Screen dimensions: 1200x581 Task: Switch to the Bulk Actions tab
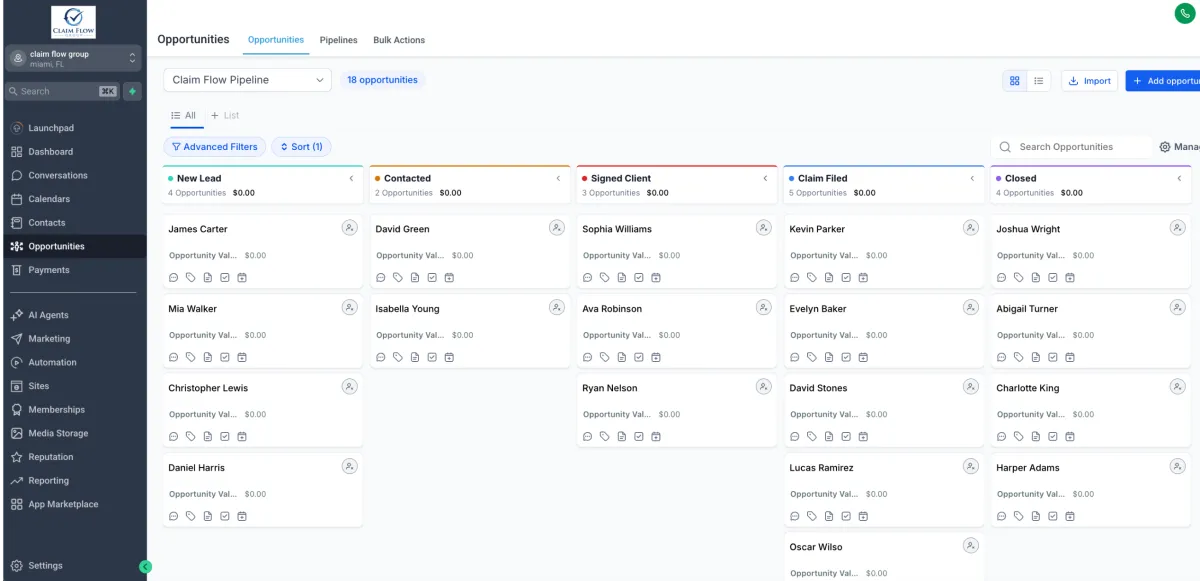[399, 40]
